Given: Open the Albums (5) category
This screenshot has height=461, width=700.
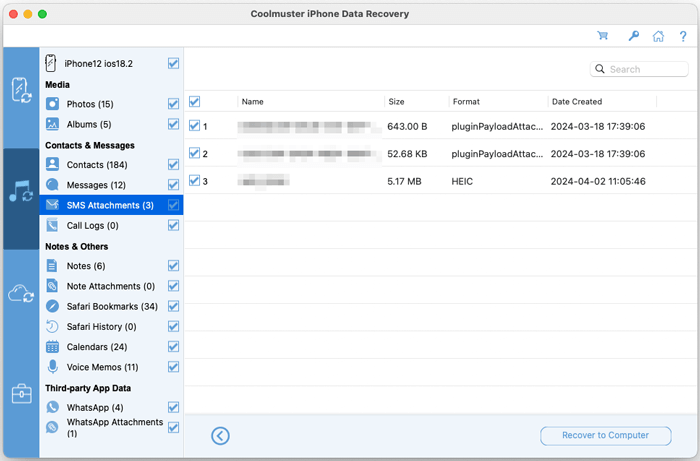Looking at the screenshot, I should coord(111,124).
